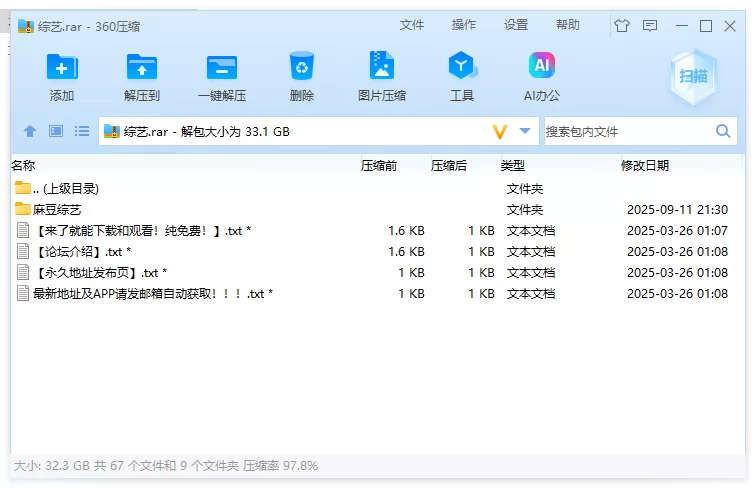Open the 设置 menu
756x488 pixels.
click(x=516, y=25)
